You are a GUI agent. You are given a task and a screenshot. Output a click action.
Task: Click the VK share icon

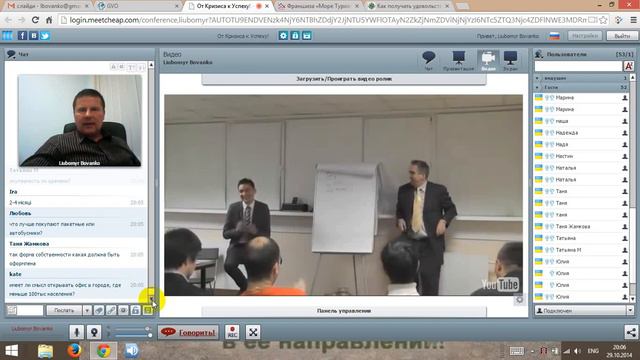click(34, 36)
